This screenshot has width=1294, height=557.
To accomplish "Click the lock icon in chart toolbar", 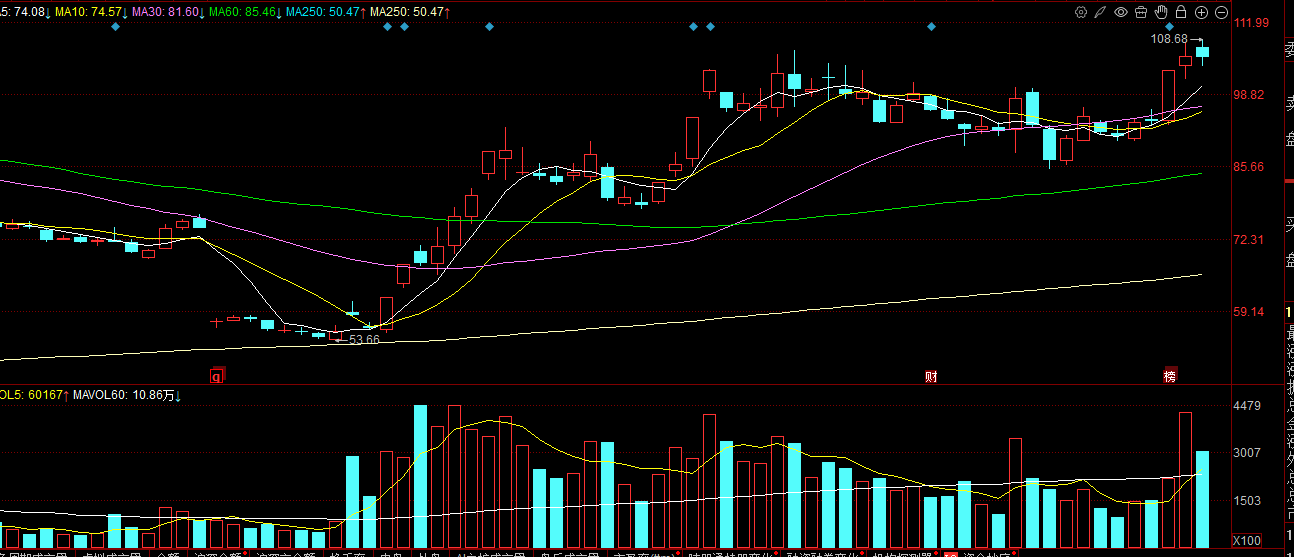I will (1181, 12).
